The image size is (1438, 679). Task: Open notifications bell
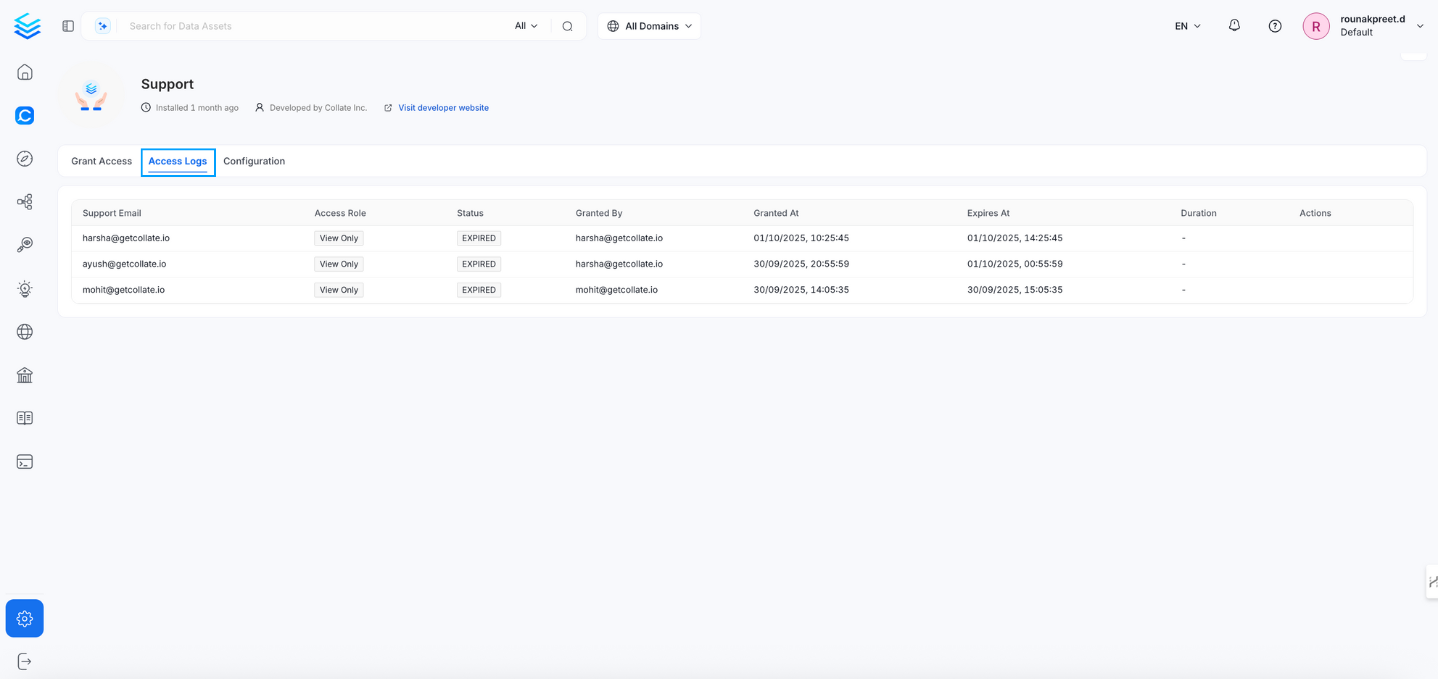pyautogui.click(x=1234, y=26)
